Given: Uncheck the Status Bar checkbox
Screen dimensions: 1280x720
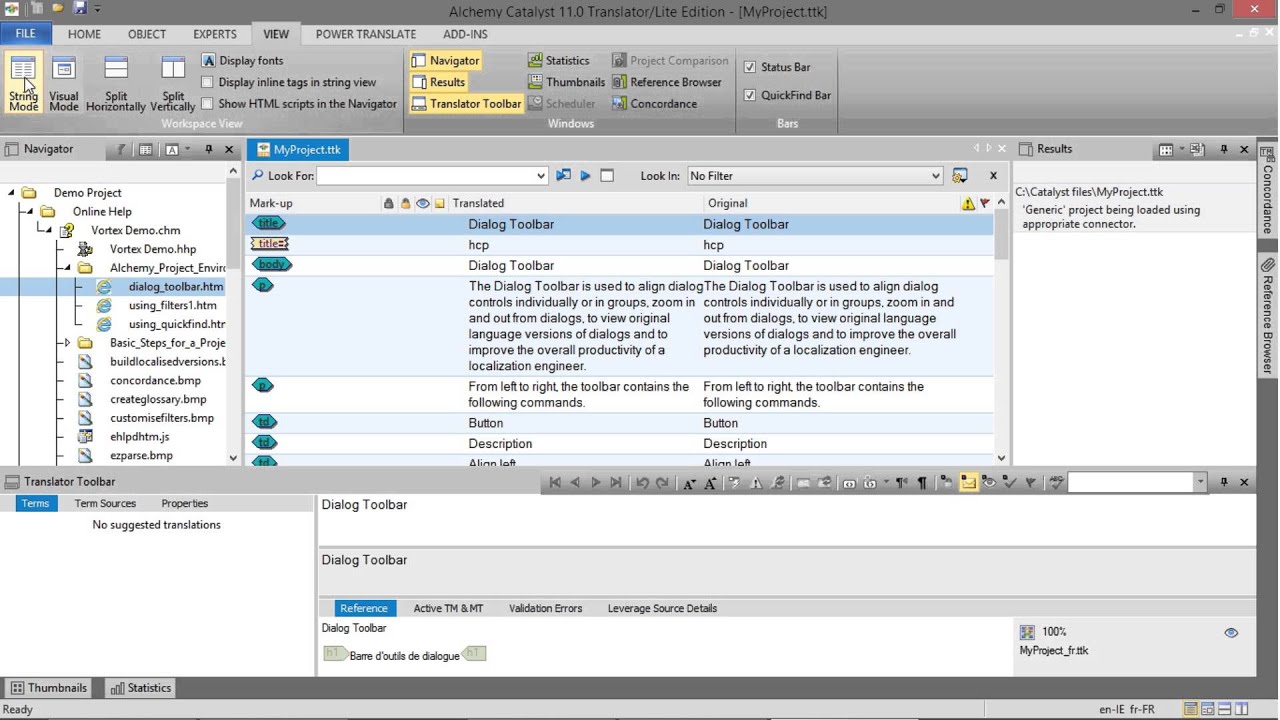Looking at the screenshot, I should pyautogui.click(x=750, y=67).
